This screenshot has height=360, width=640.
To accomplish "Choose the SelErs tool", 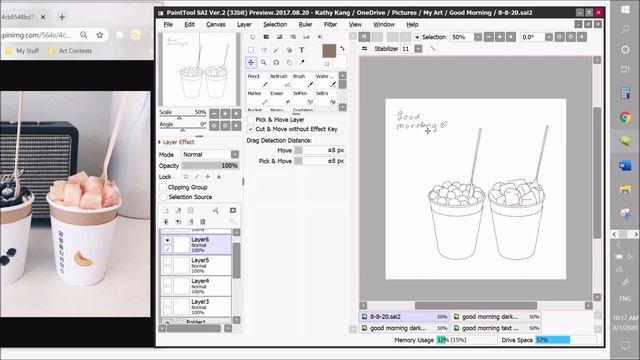I will coord(326,98).
